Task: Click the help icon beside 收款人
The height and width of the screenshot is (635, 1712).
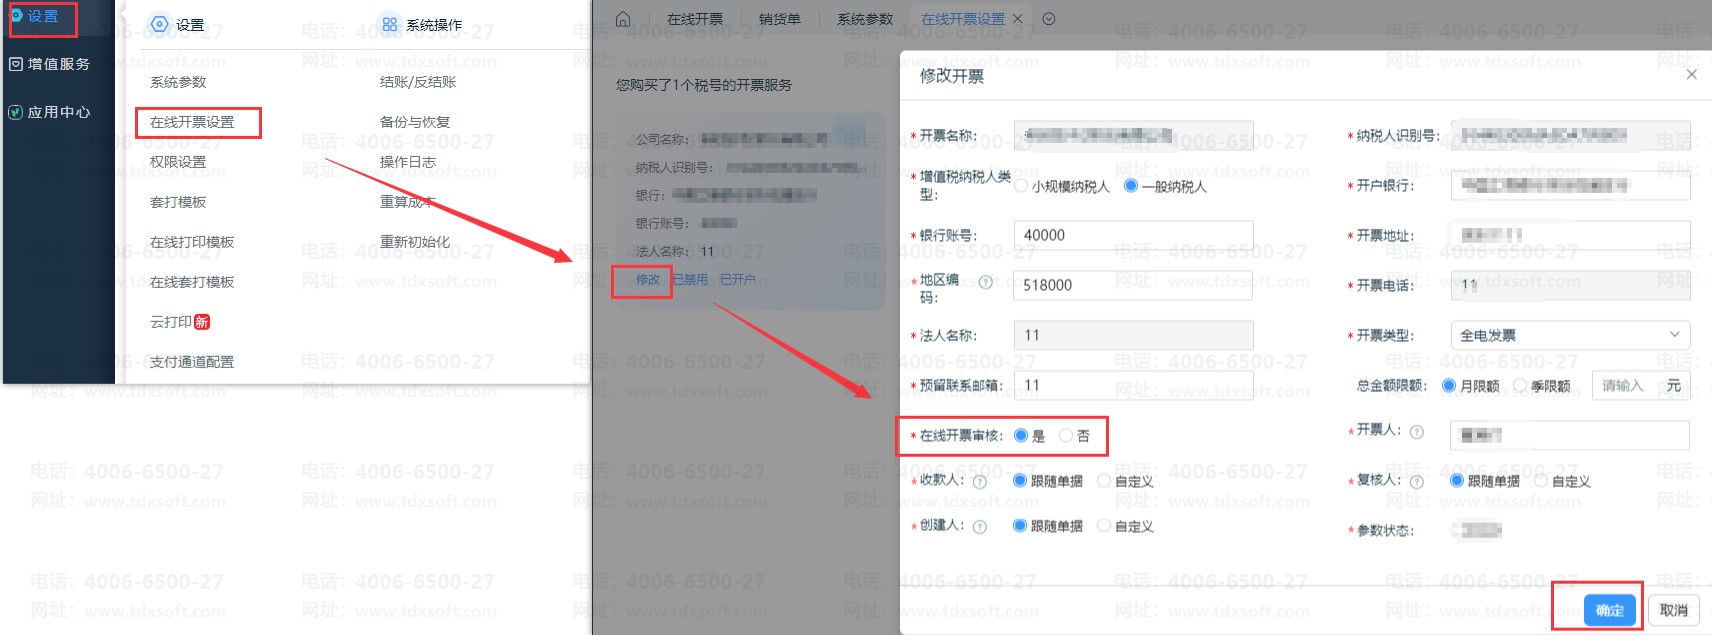Action: pos(979,482)
